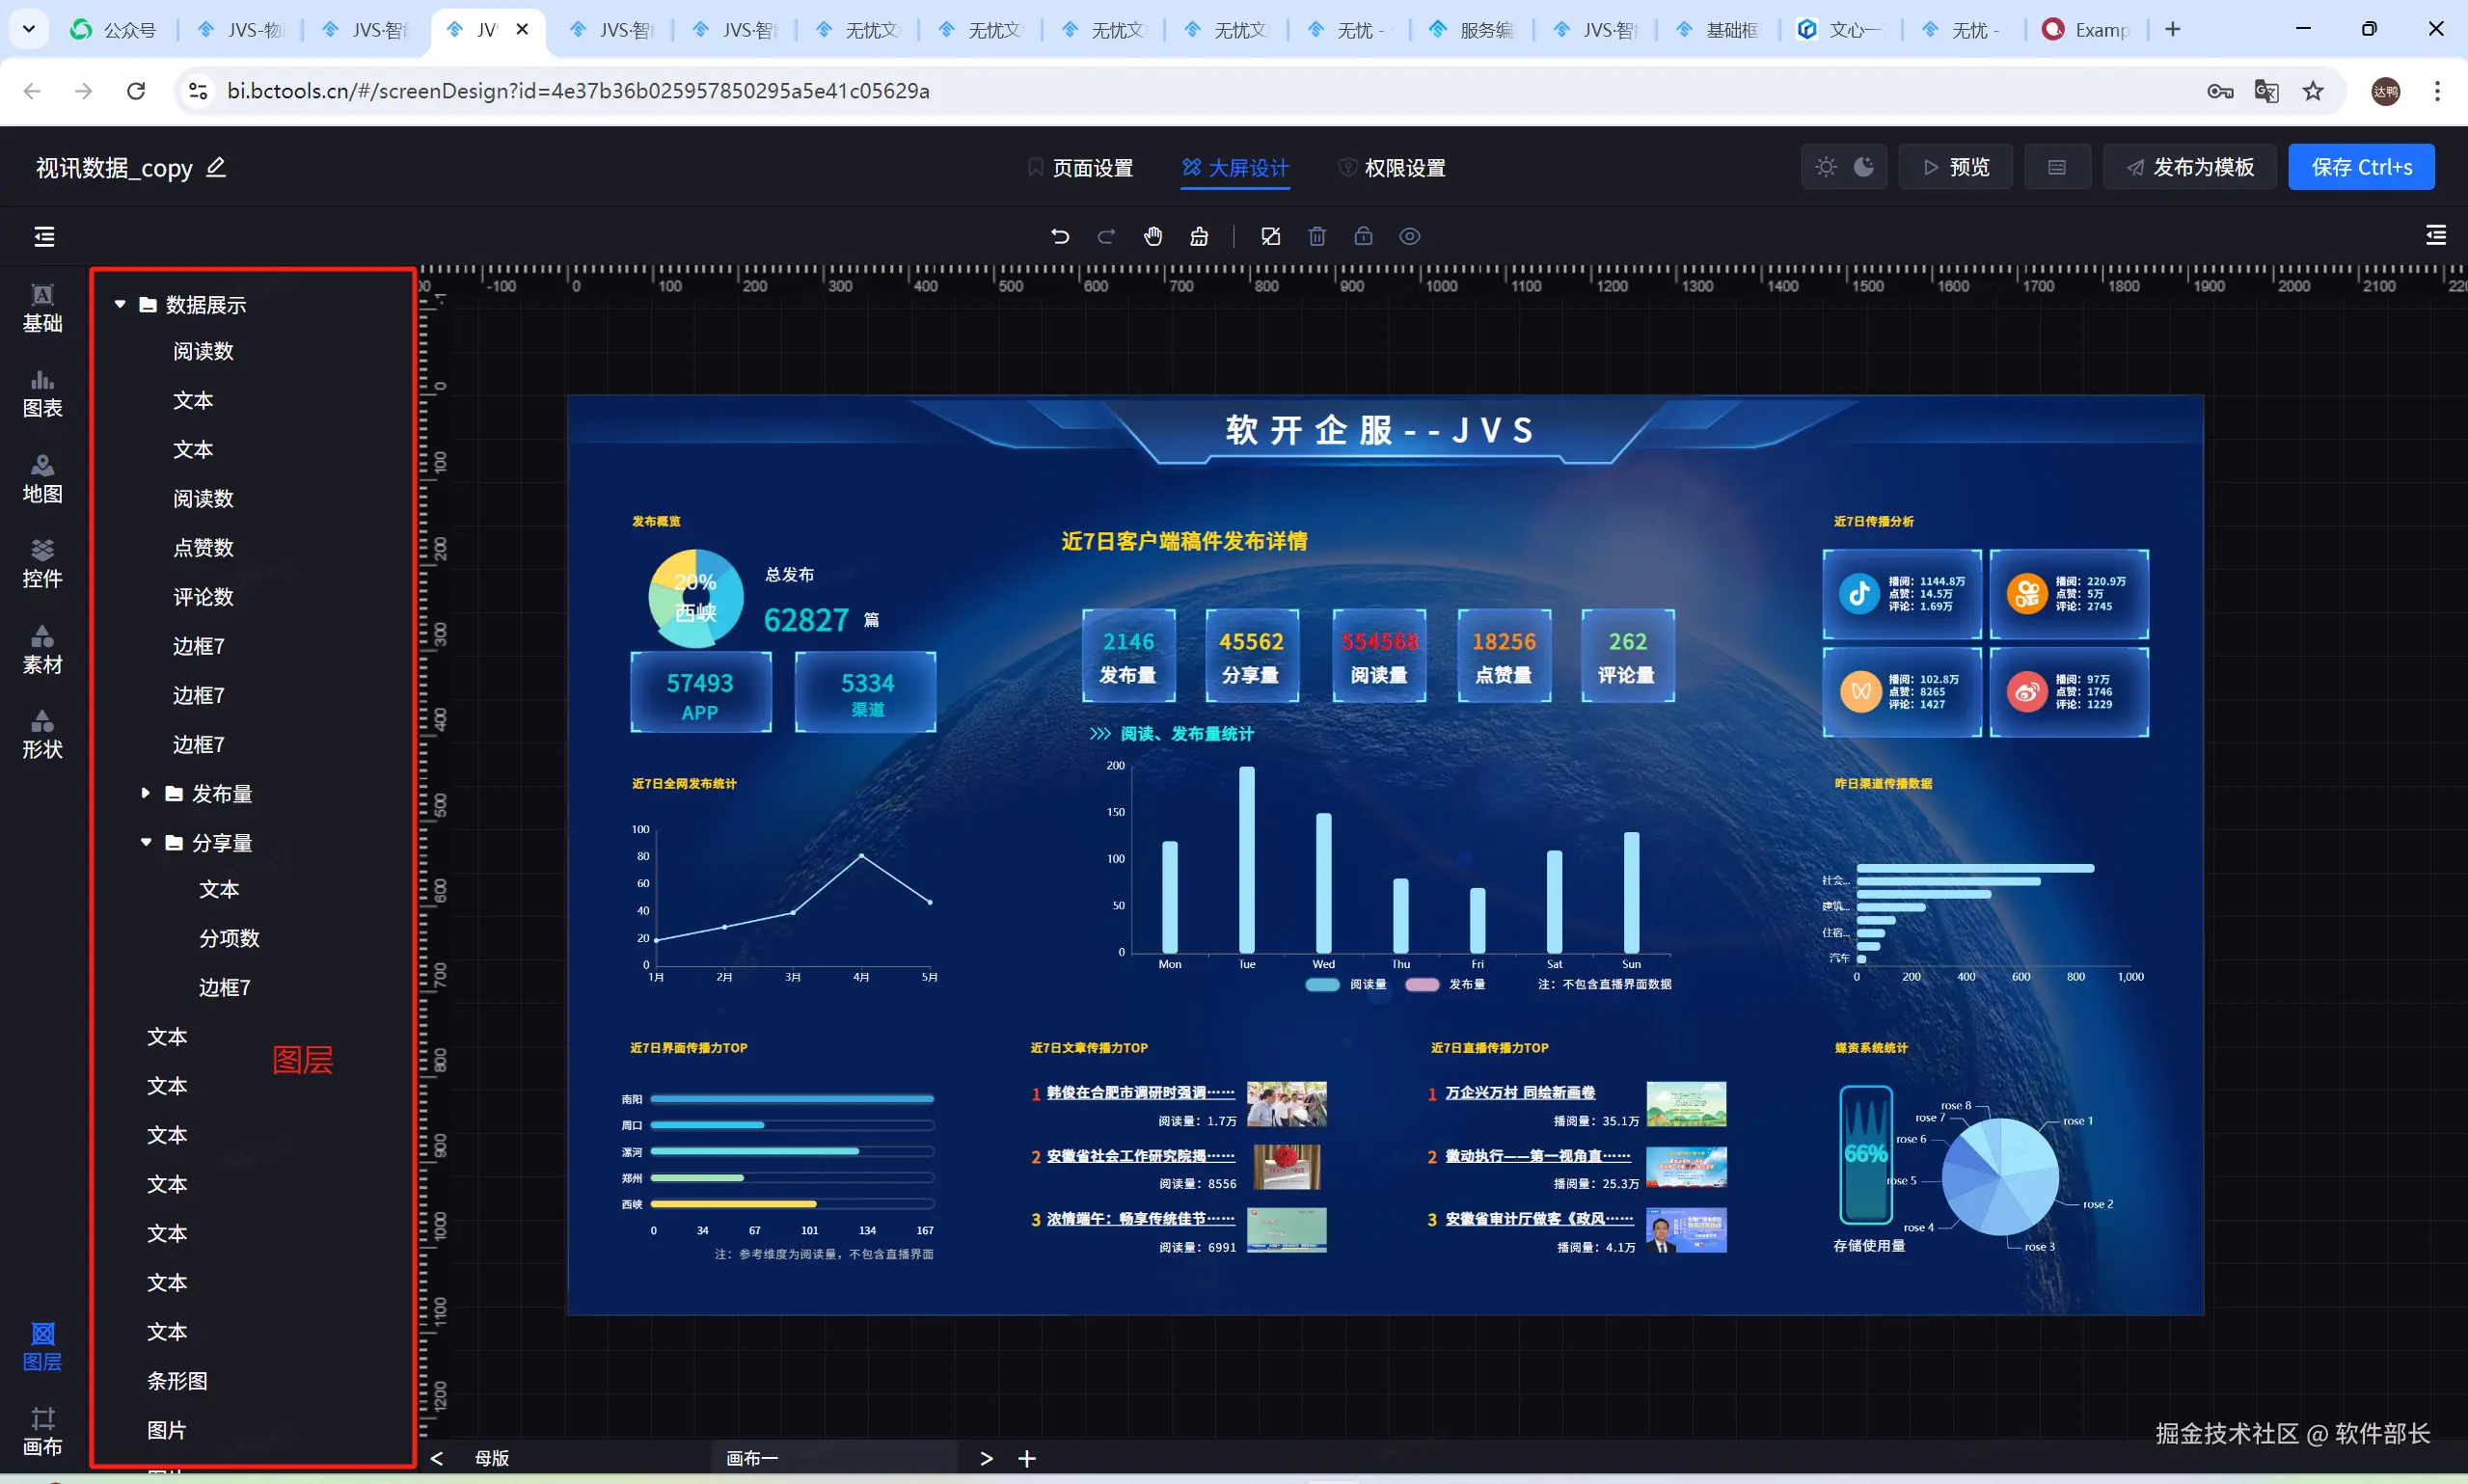Collapse the 分享量 folder
2468x1484 pixels.
tap(146, 842)
